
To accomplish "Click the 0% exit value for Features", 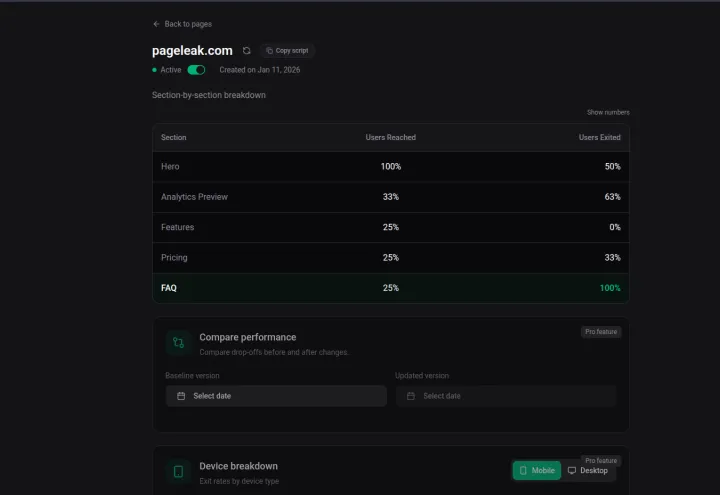I will click(614, 227).
